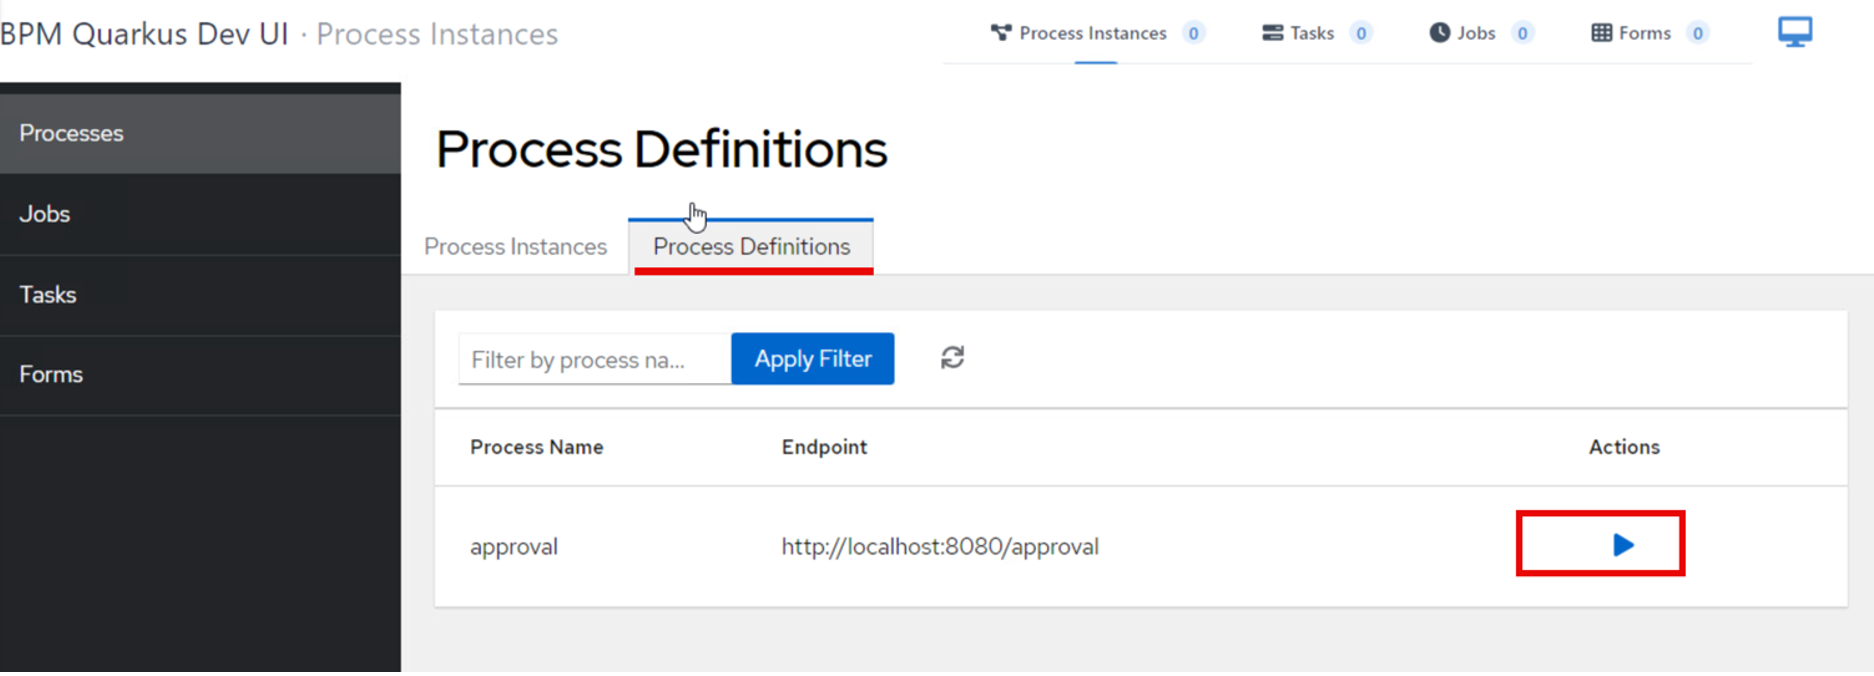Image resolution: width=1874 pixels, height=676 pixels.
Task: Focus the Filter by process name field
Action: (594, 359)
